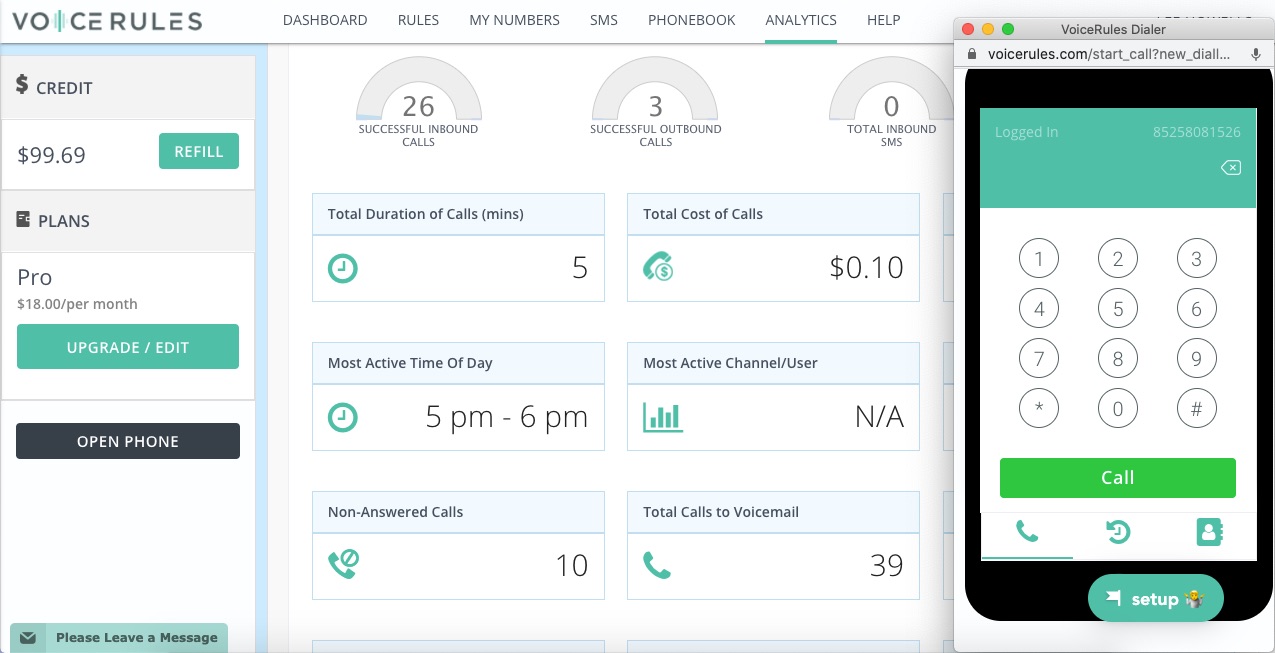Viewport: 1275px width, 653px height.
Task: Click the Open Phone button
Action: pos(128,441)
